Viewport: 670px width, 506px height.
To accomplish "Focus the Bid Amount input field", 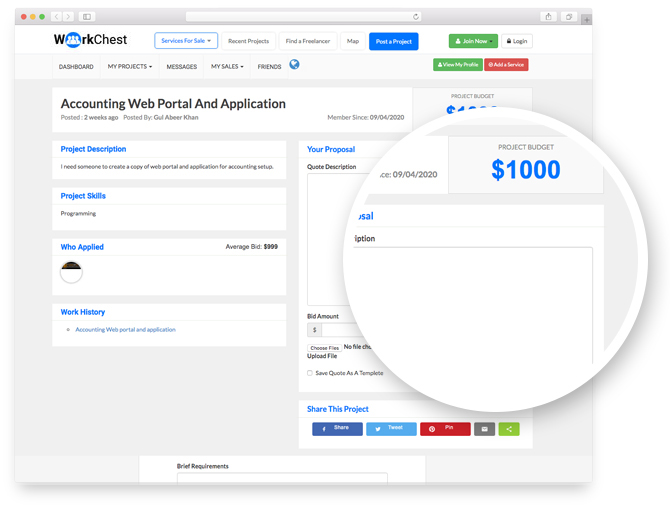I will tap(340, 329).
